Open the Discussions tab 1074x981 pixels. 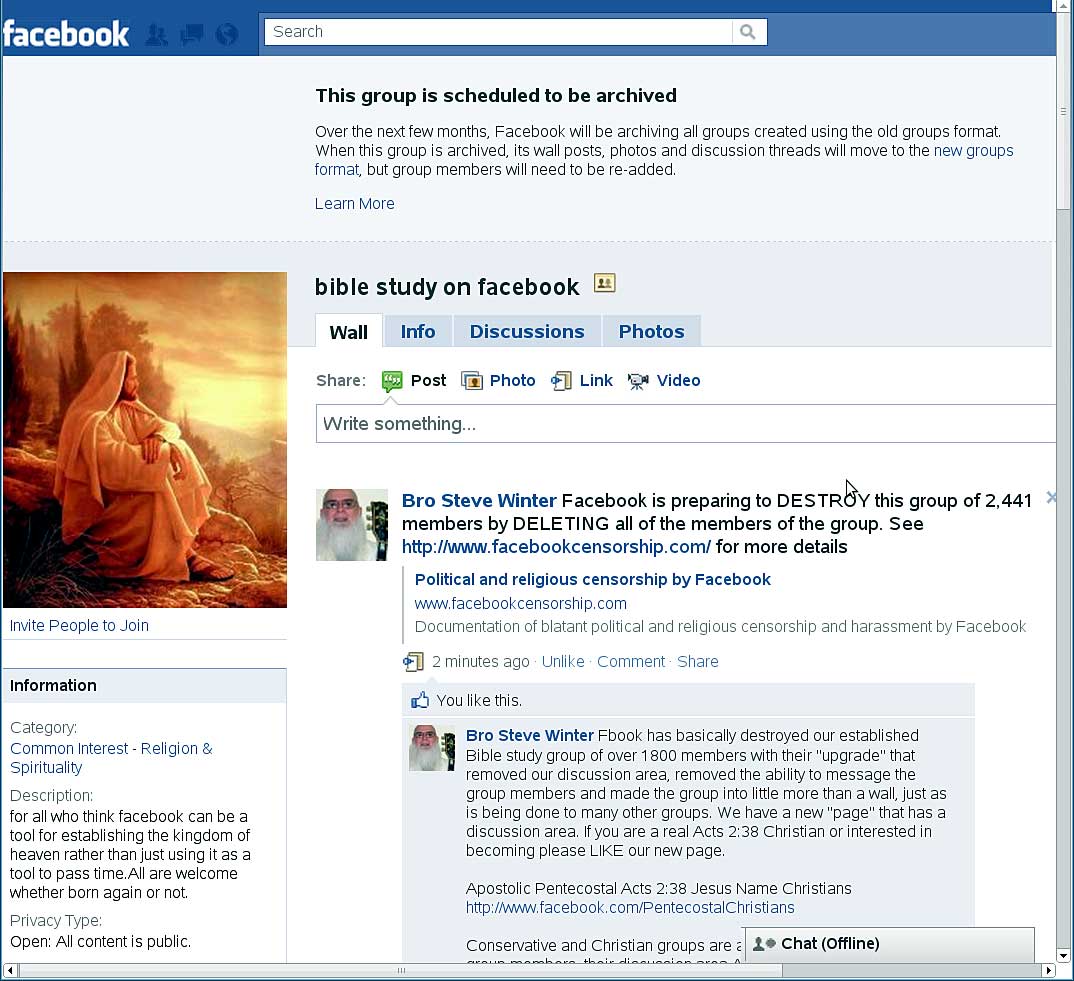(527, 332)
